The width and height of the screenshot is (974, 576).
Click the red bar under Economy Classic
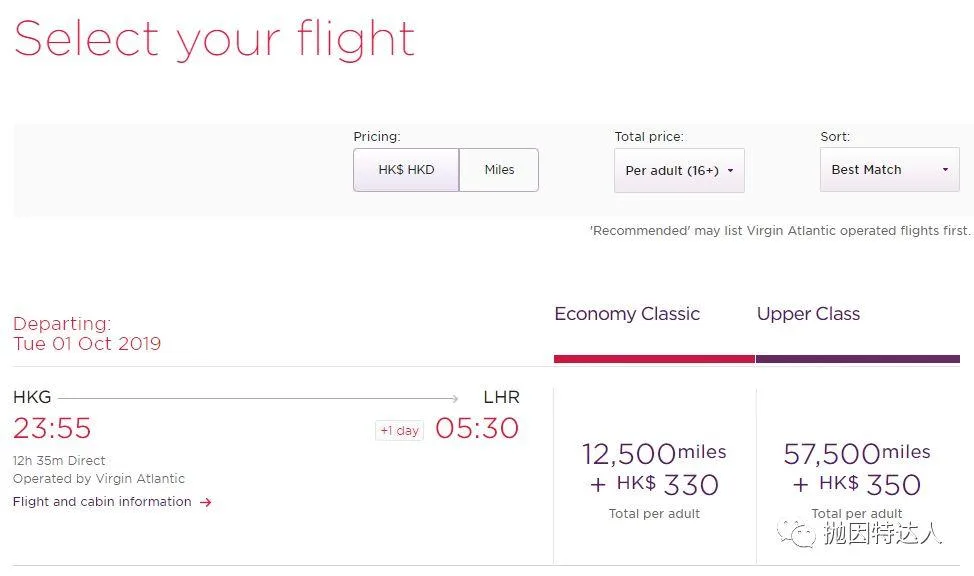[x=654, y=358]
